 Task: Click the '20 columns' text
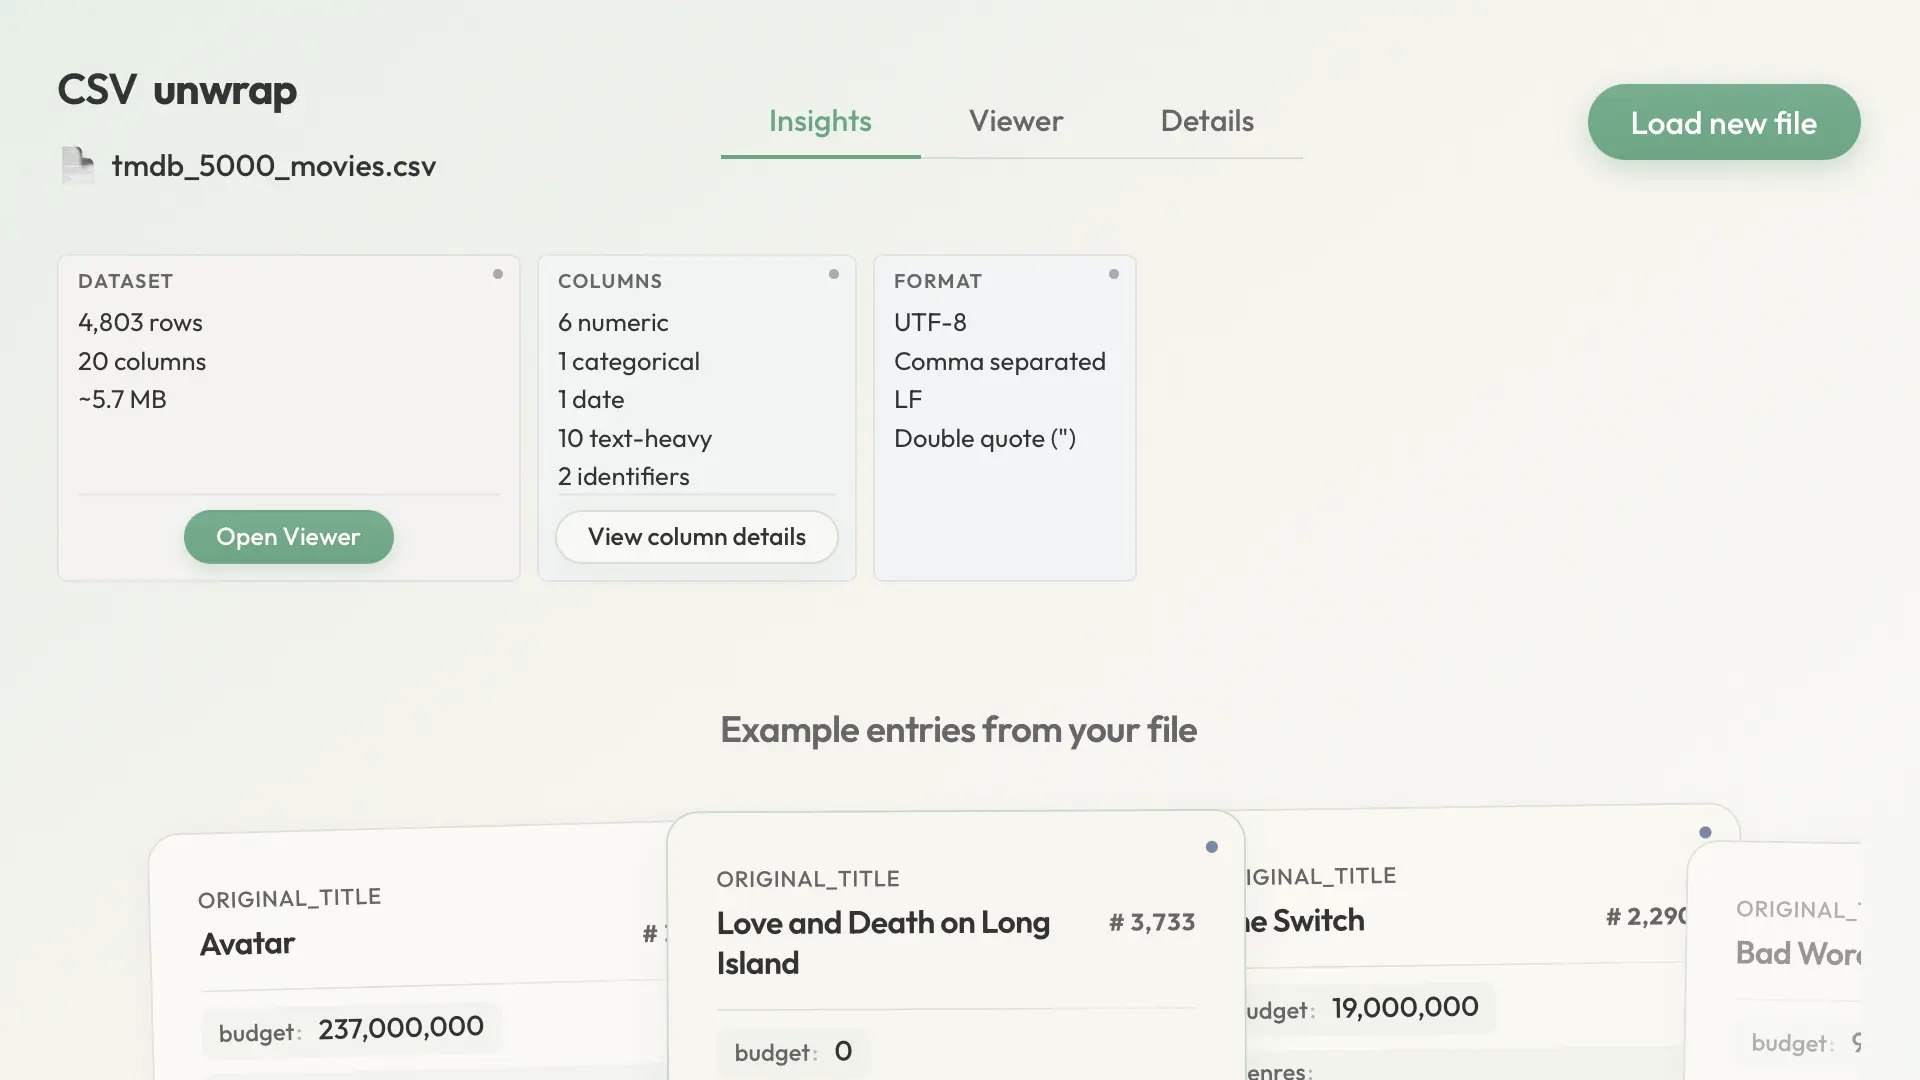tap(142, 361)
